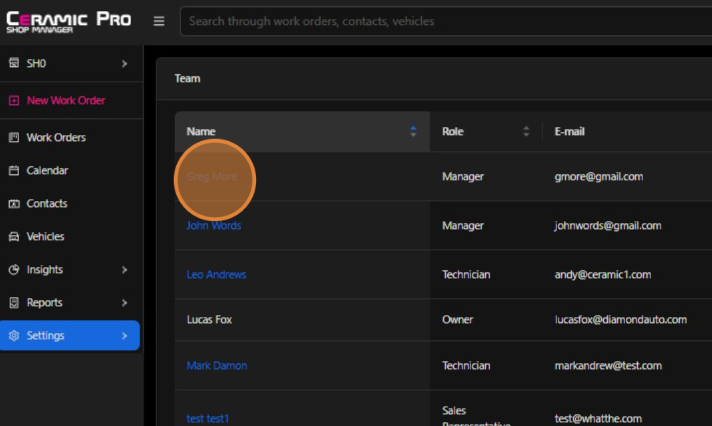Click johnwords@gmail.com email cell
This screenshot has height=426, width=712.
pyautogui.click(x=608, y=226)
